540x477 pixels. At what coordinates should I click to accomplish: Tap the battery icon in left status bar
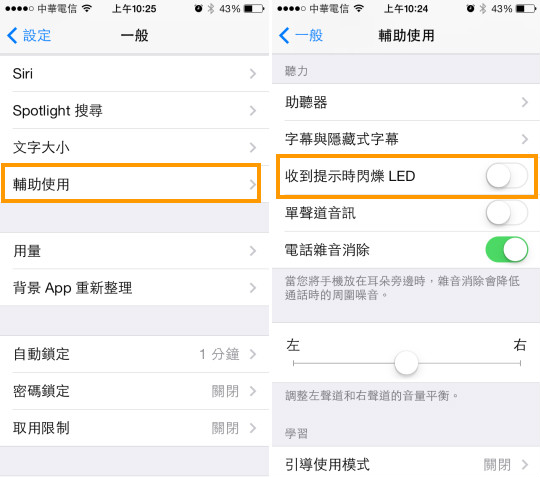[254, 9]
